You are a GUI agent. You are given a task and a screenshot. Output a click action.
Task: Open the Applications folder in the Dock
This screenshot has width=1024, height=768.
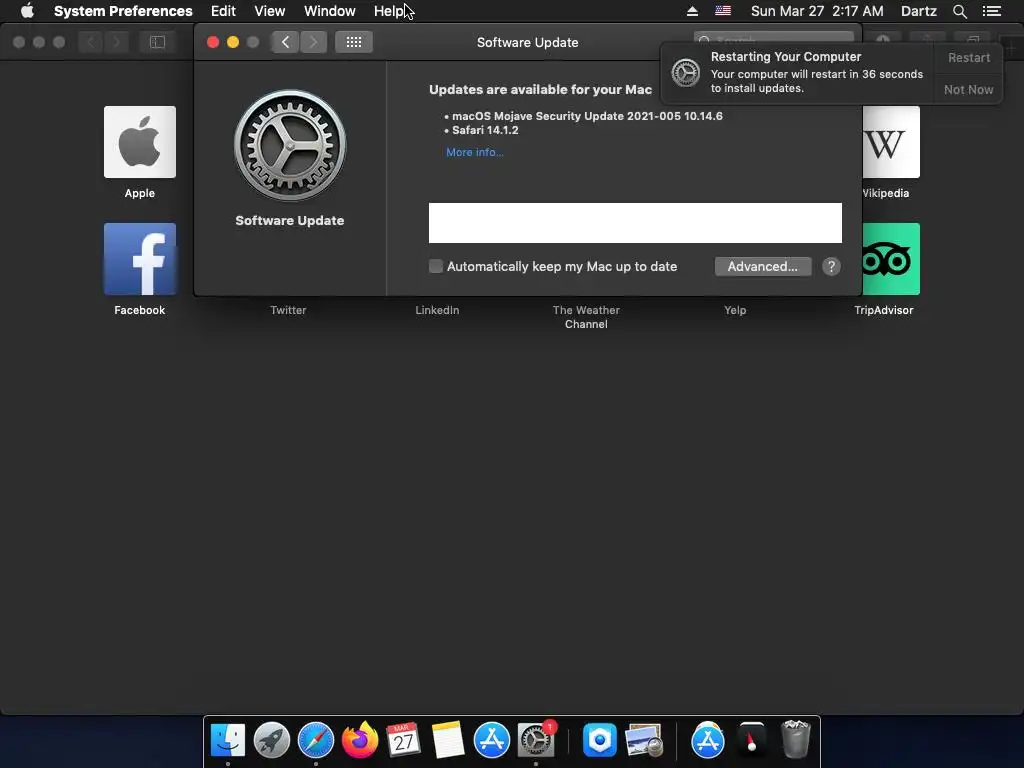708,740
